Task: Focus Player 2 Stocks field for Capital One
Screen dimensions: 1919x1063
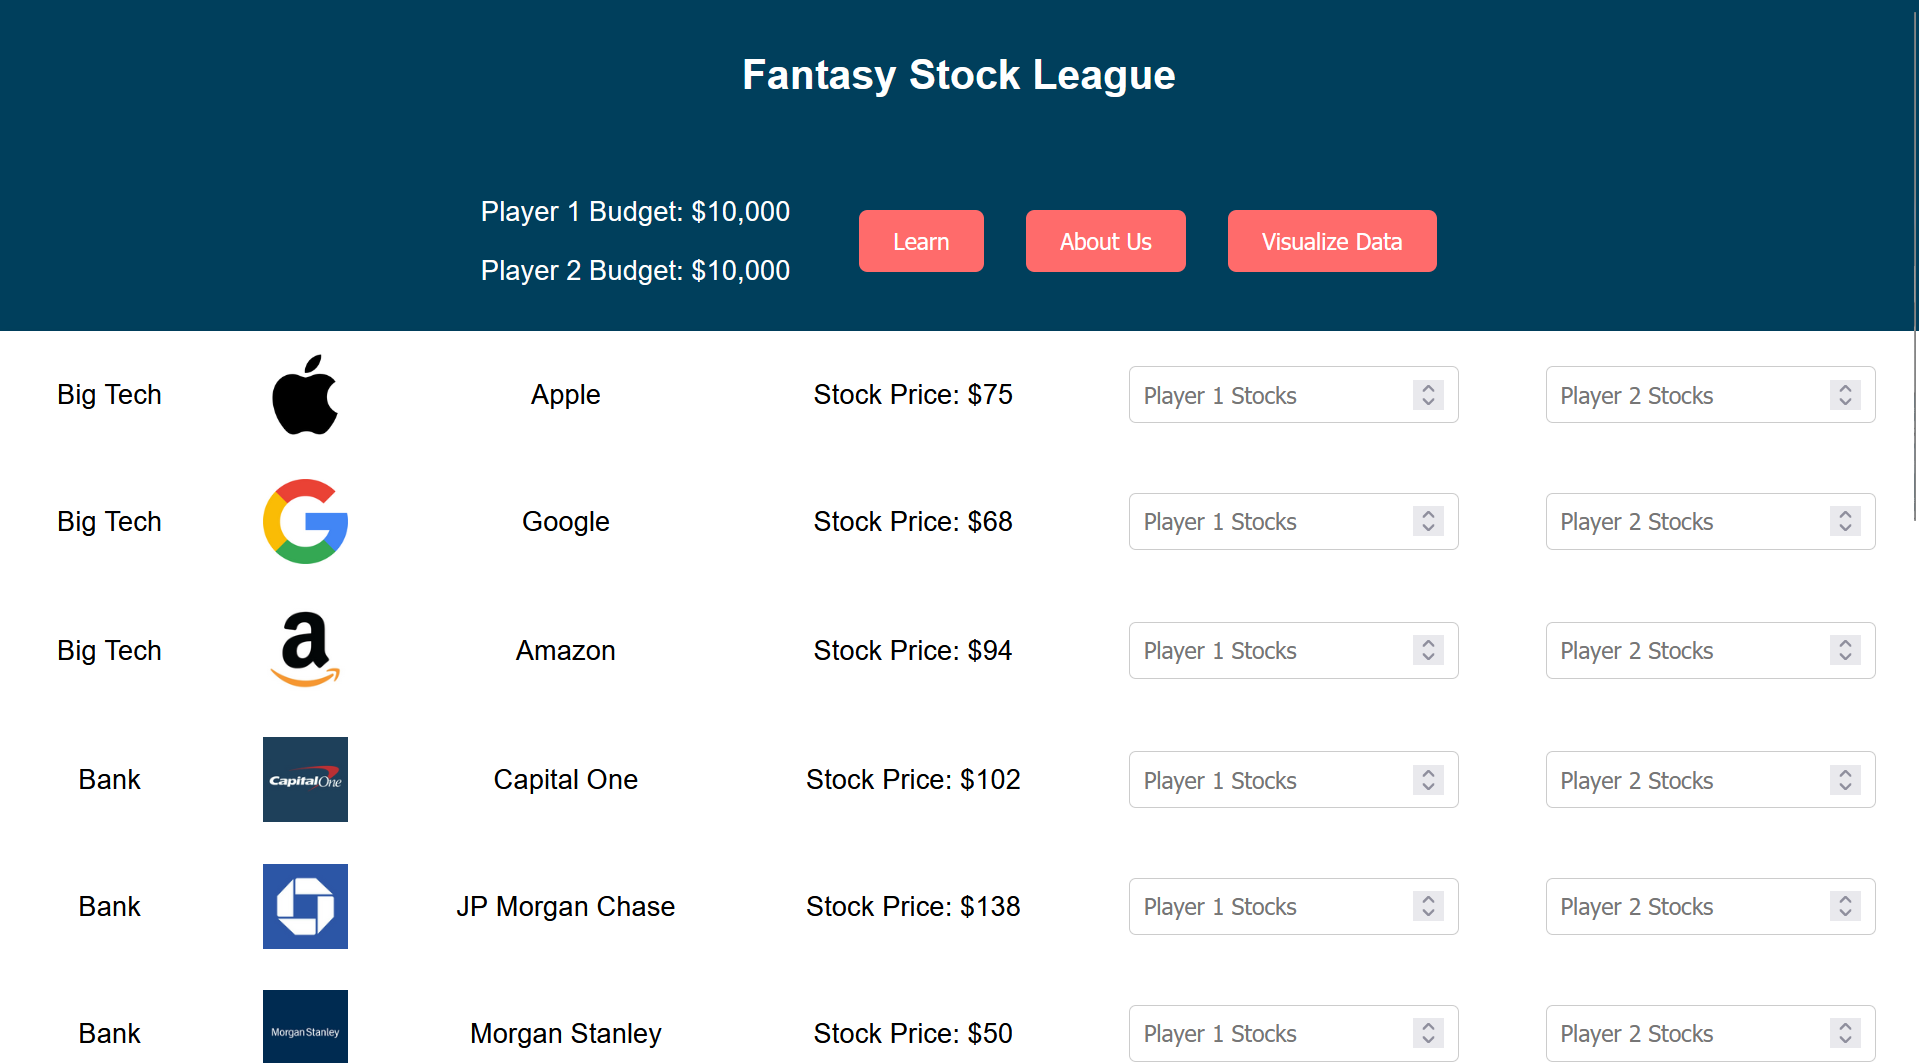Action: [x=1687, y=780]
